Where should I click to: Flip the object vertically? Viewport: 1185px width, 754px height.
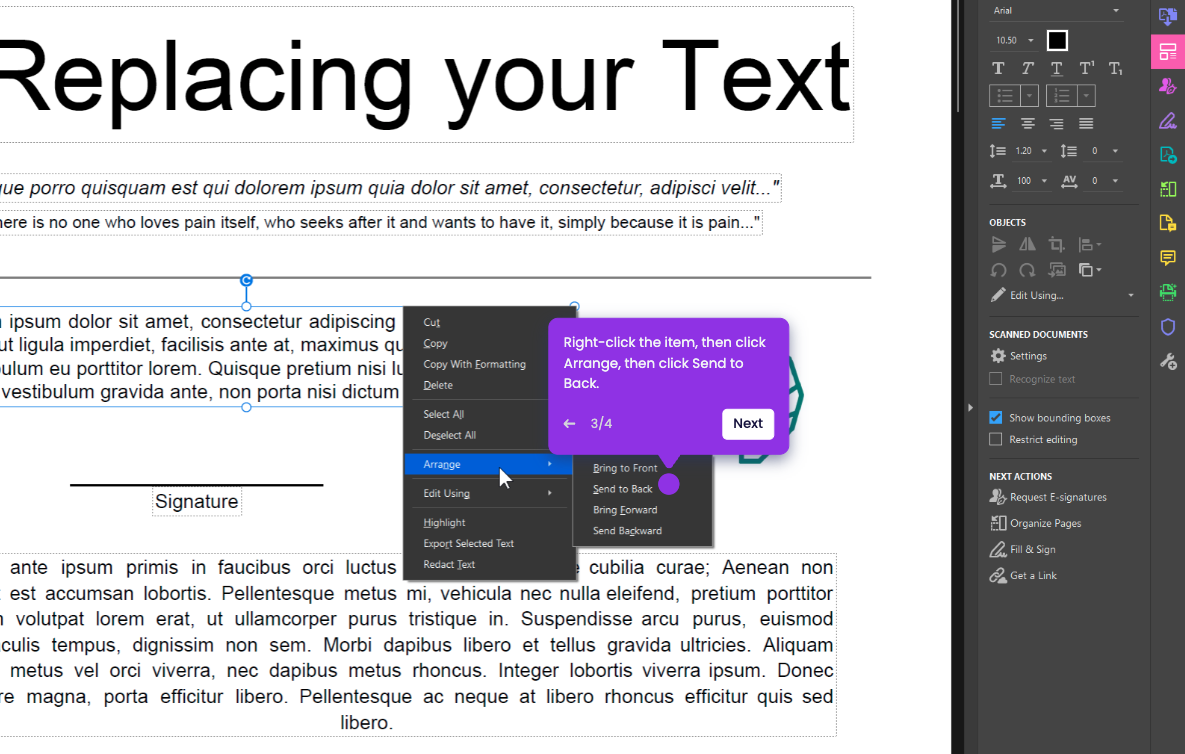point(998,244)
